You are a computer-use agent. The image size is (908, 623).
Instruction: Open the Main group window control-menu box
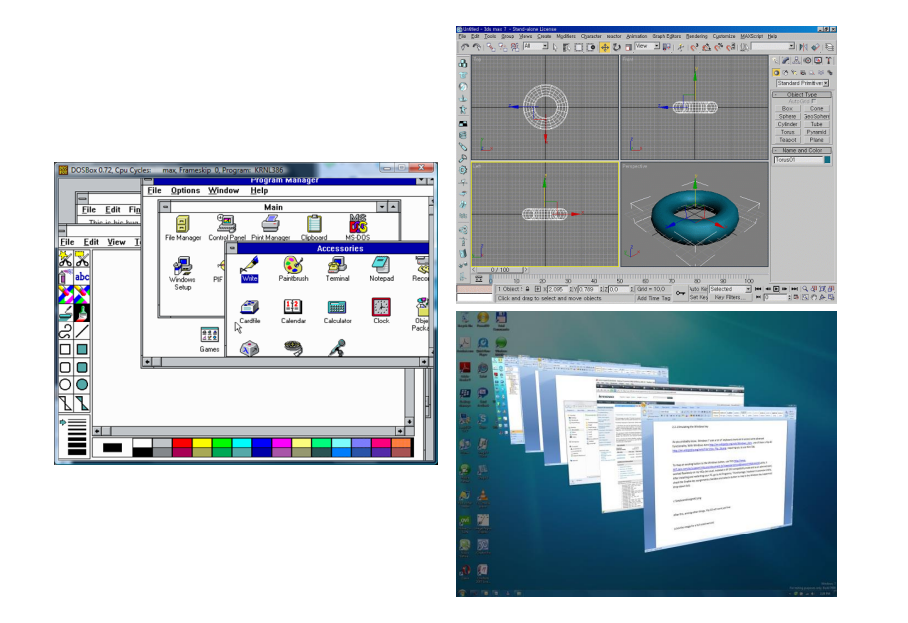coord(166,207)
